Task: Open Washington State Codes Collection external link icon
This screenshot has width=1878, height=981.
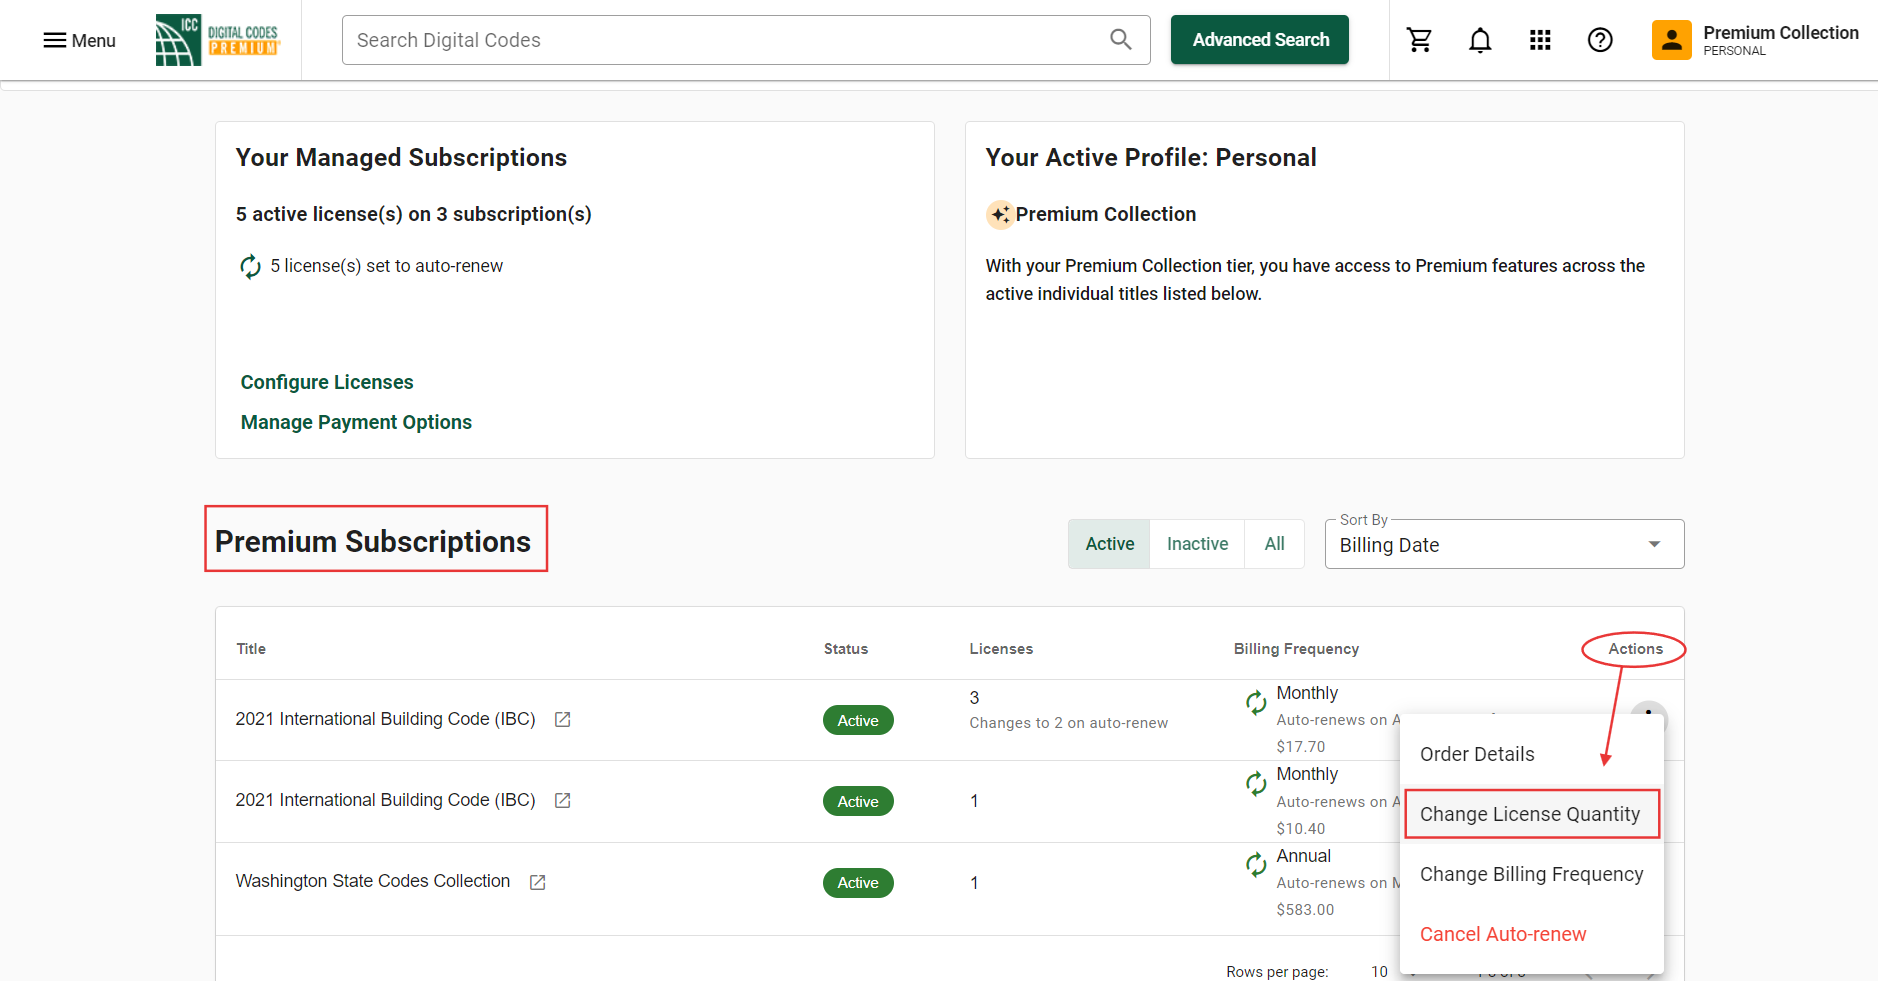Action: pos(538,882)
